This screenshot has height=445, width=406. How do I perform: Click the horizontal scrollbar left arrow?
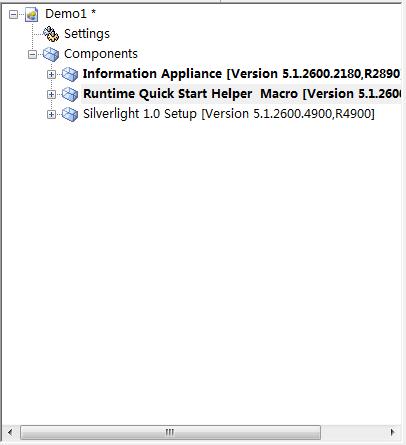click(x=10, y=433)
